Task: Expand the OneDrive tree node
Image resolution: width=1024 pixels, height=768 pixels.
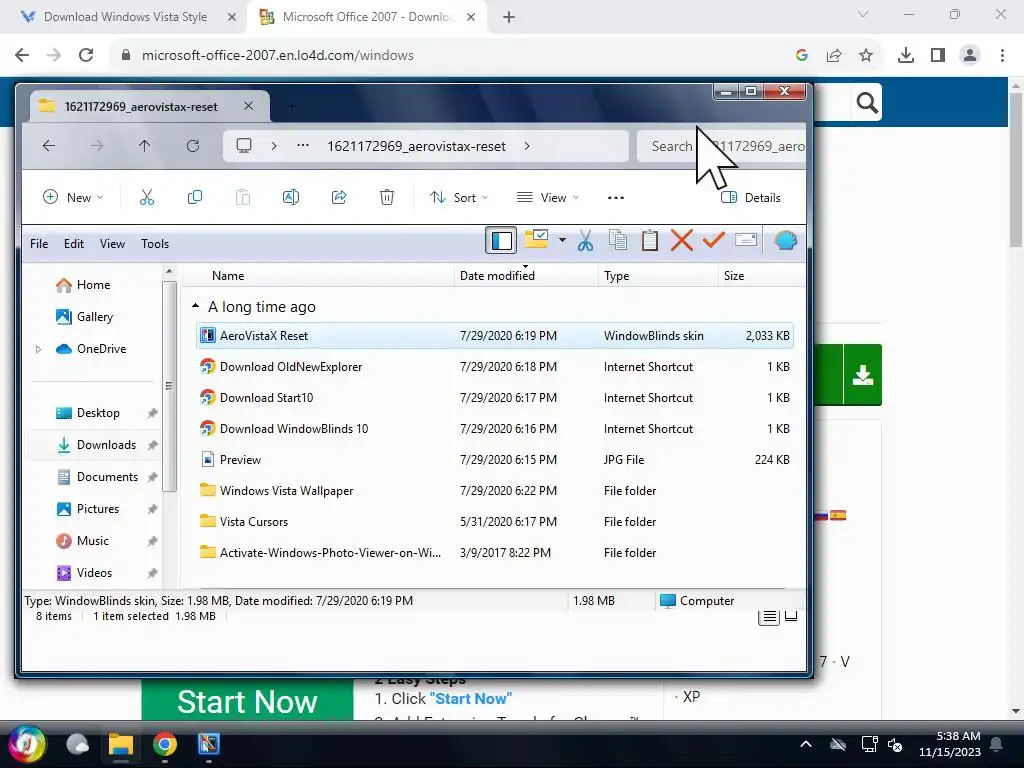Action: pyautogui.click(x=39, y=349)
